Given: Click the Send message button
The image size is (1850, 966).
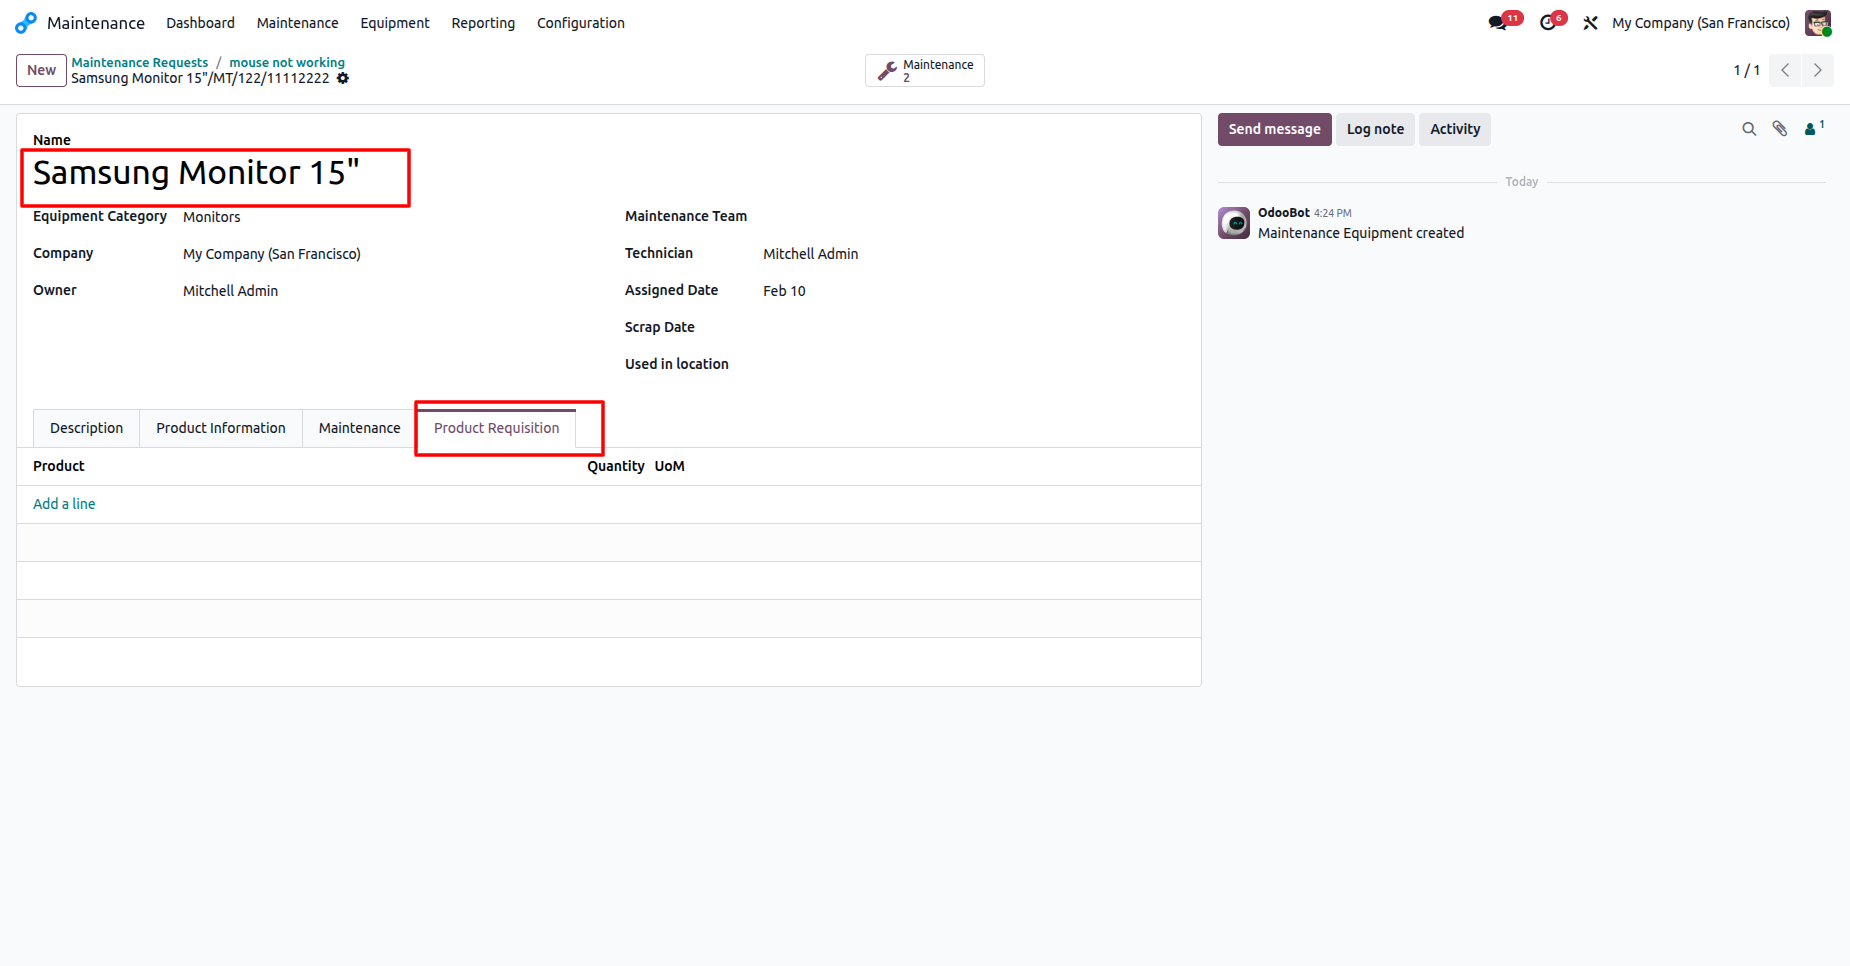Looking at the screenshot, I should pyautogui.click(x=1274, y=129).
